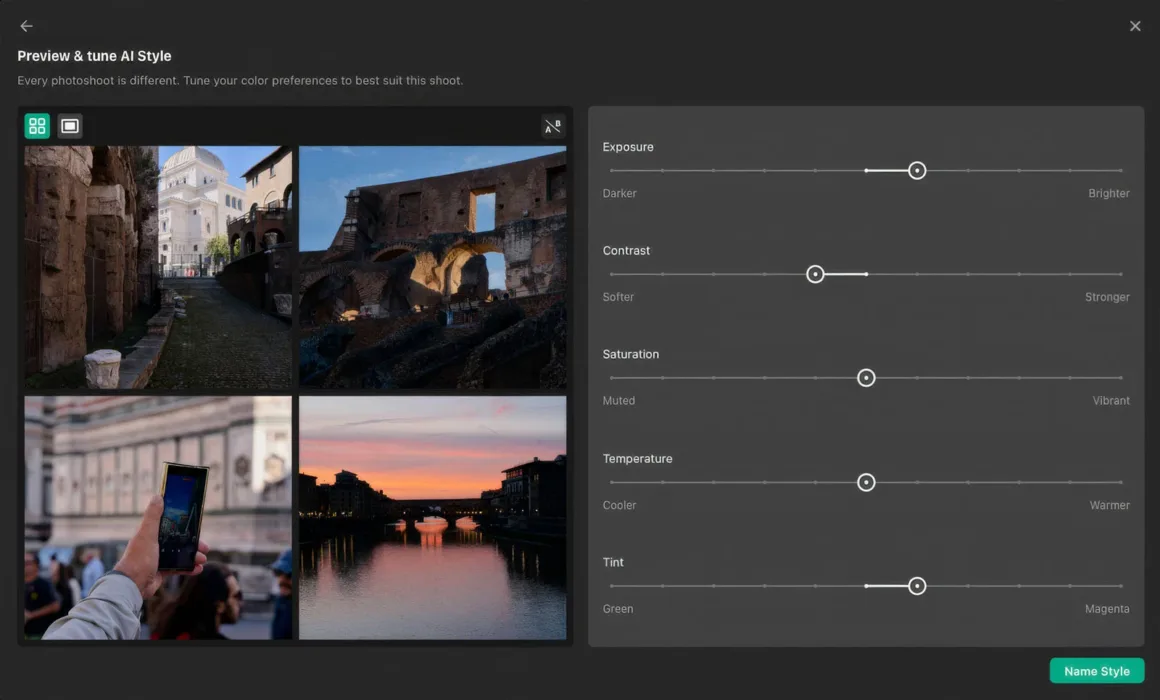Click the Softer label under Contrast
This screenshot has height=700, width=1160.
[618, 297]
